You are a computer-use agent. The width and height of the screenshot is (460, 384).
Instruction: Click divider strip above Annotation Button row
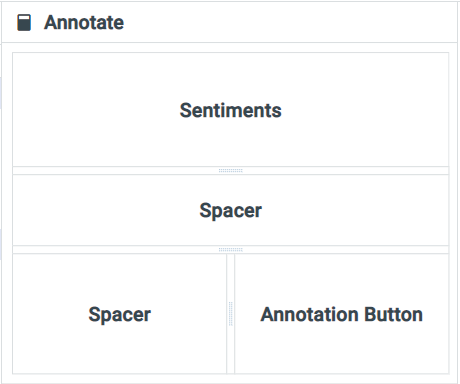coord(231,250)
